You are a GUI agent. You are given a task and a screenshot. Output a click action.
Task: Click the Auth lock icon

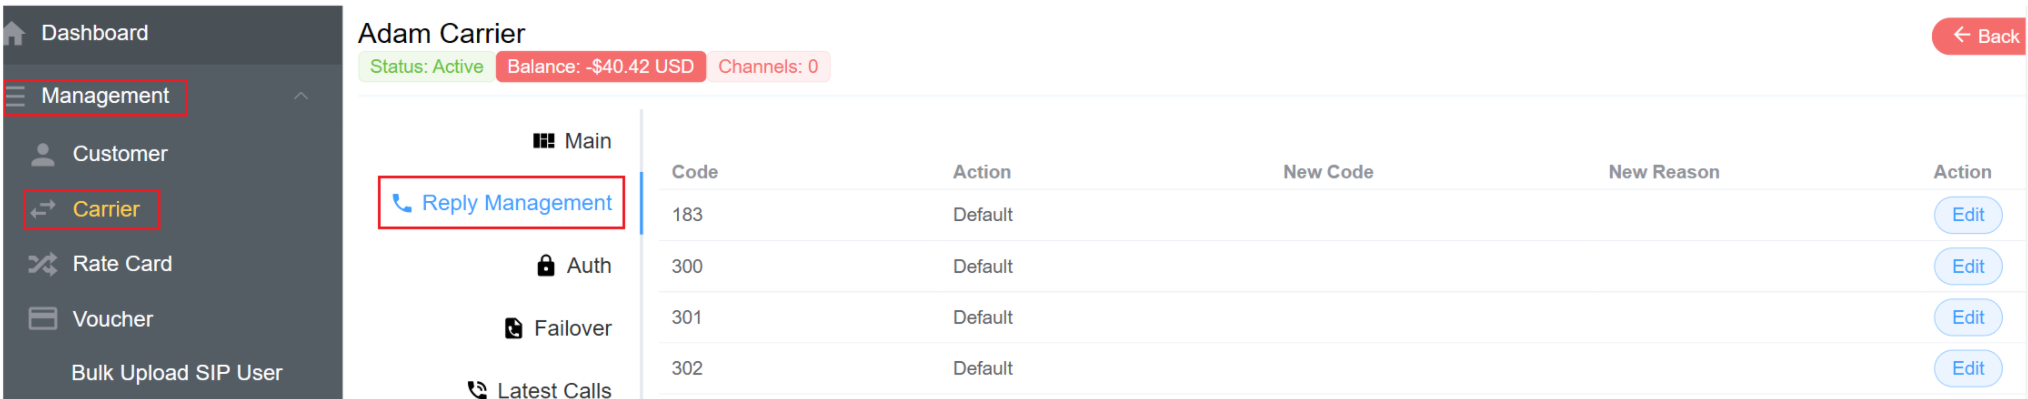pos(546,265)
